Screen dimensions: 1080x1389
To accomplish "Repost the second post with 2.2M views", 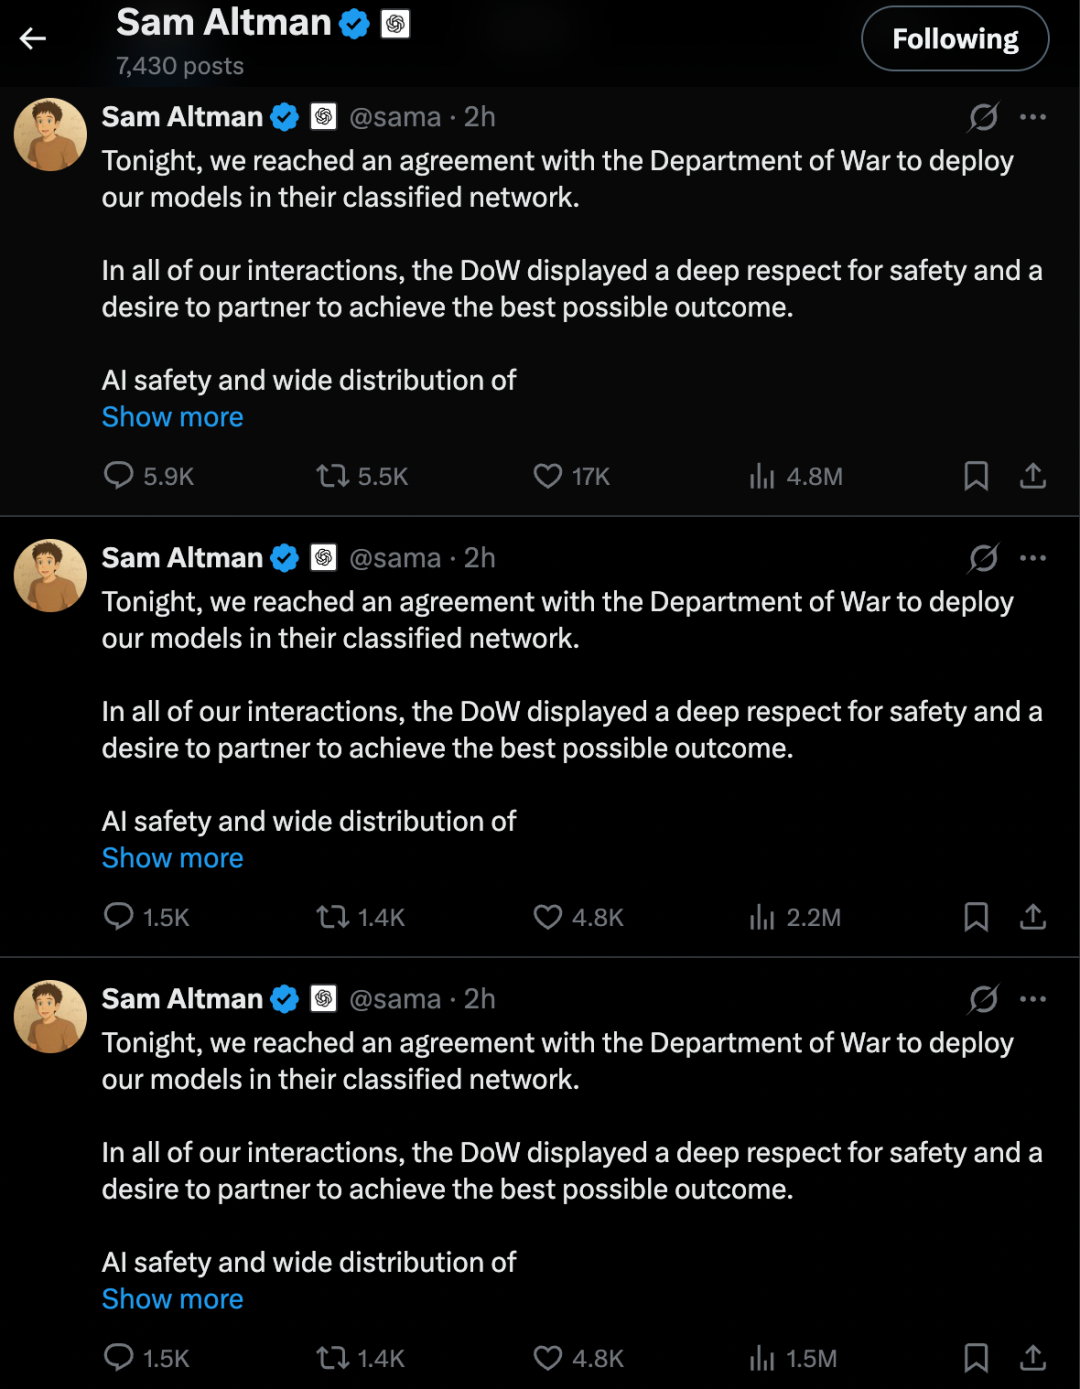I will 333,917.
